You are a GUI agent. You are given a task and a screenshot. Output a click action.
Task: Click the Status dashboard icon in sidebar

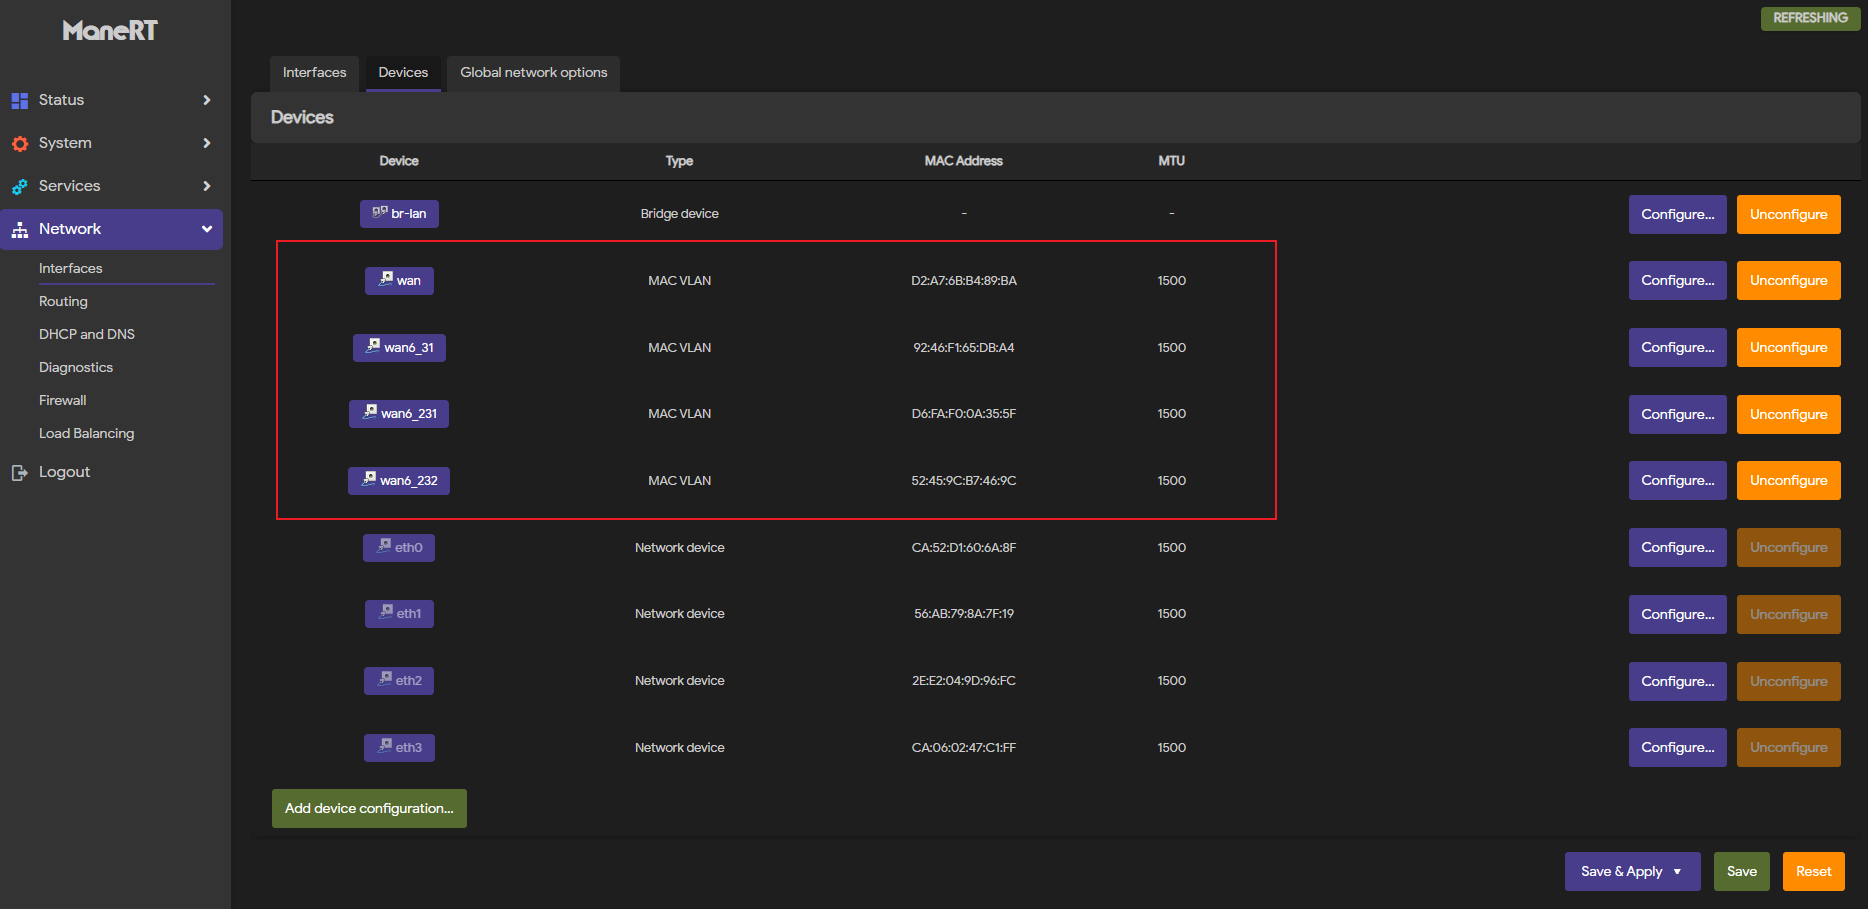(19, 100)
